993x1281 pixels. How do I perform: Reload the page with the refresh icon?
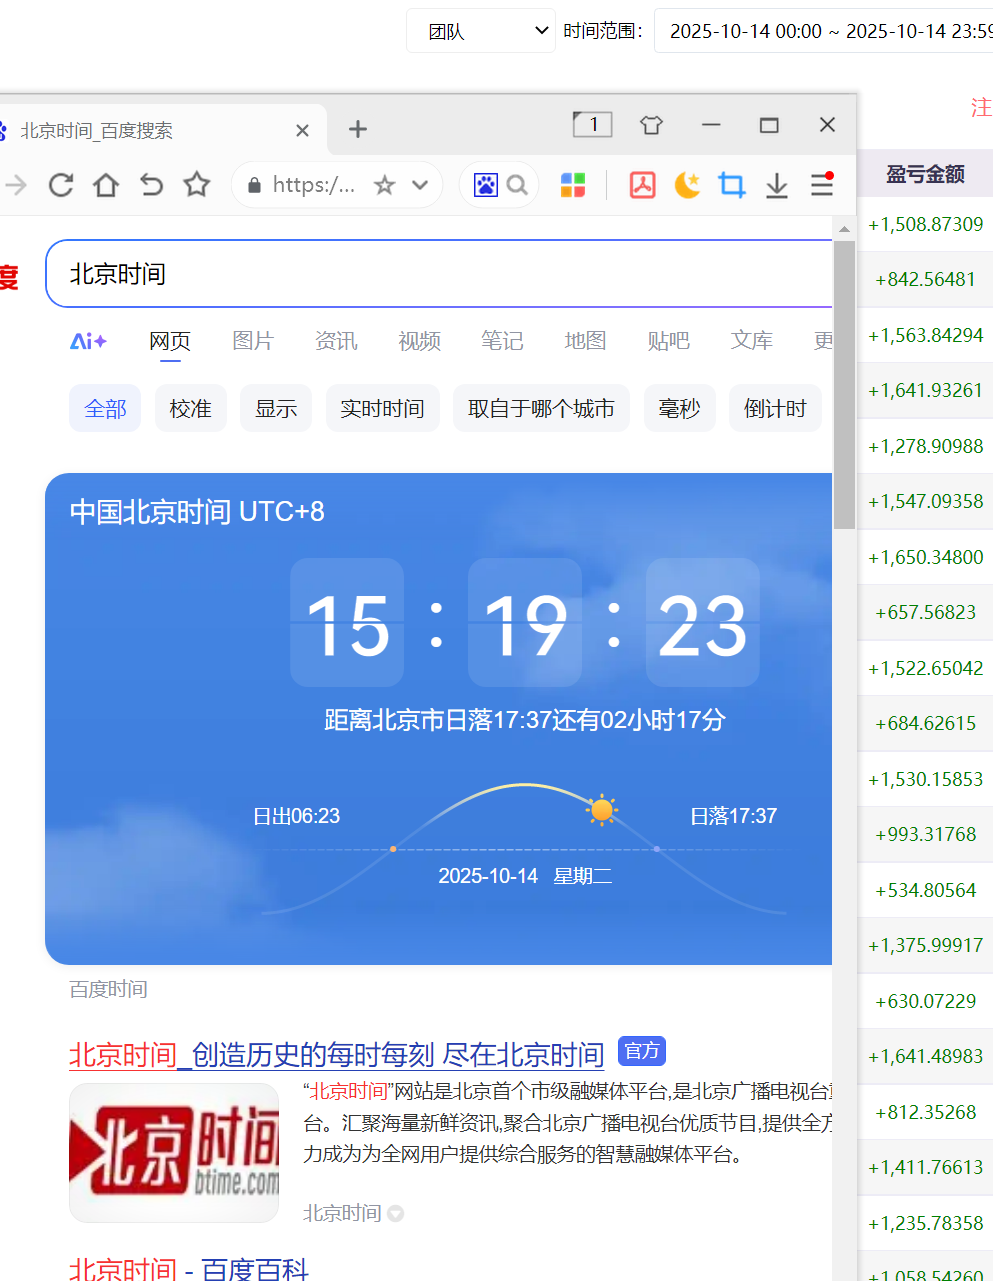coord(61,185)
